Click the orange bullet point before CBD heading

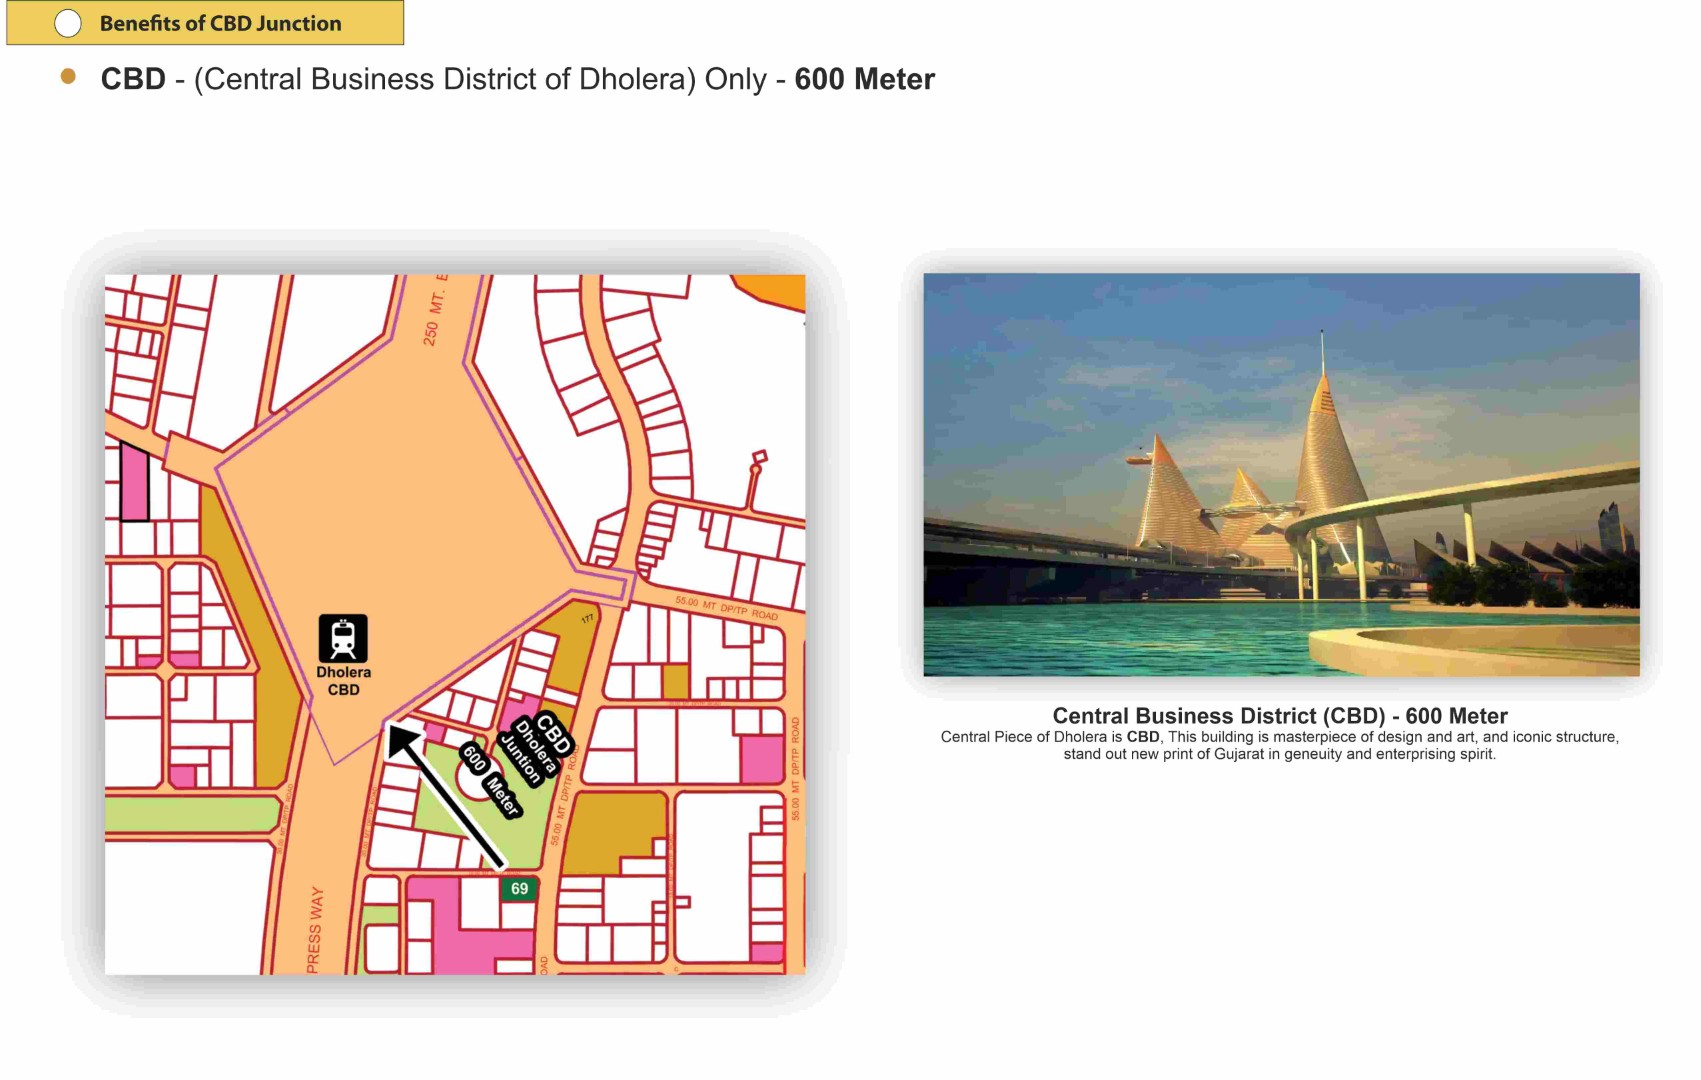click(68, 77)
